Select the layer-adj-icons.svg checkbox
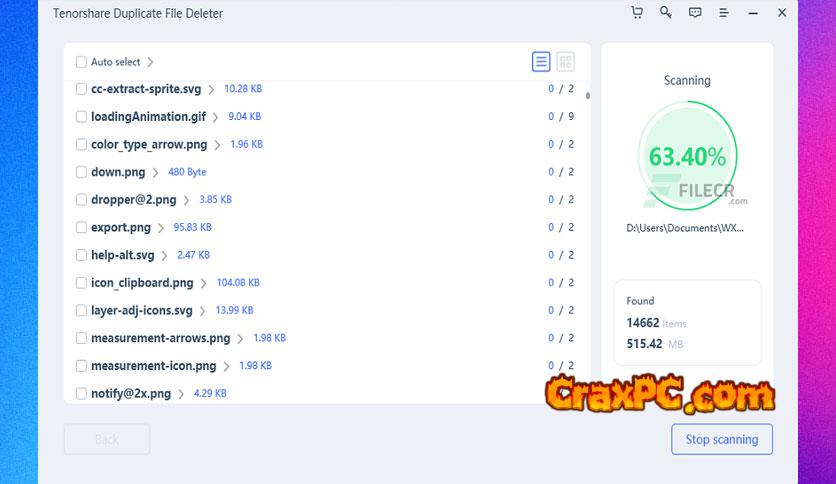The height and width of the screenshot is (484, 836). coord(81,311)
